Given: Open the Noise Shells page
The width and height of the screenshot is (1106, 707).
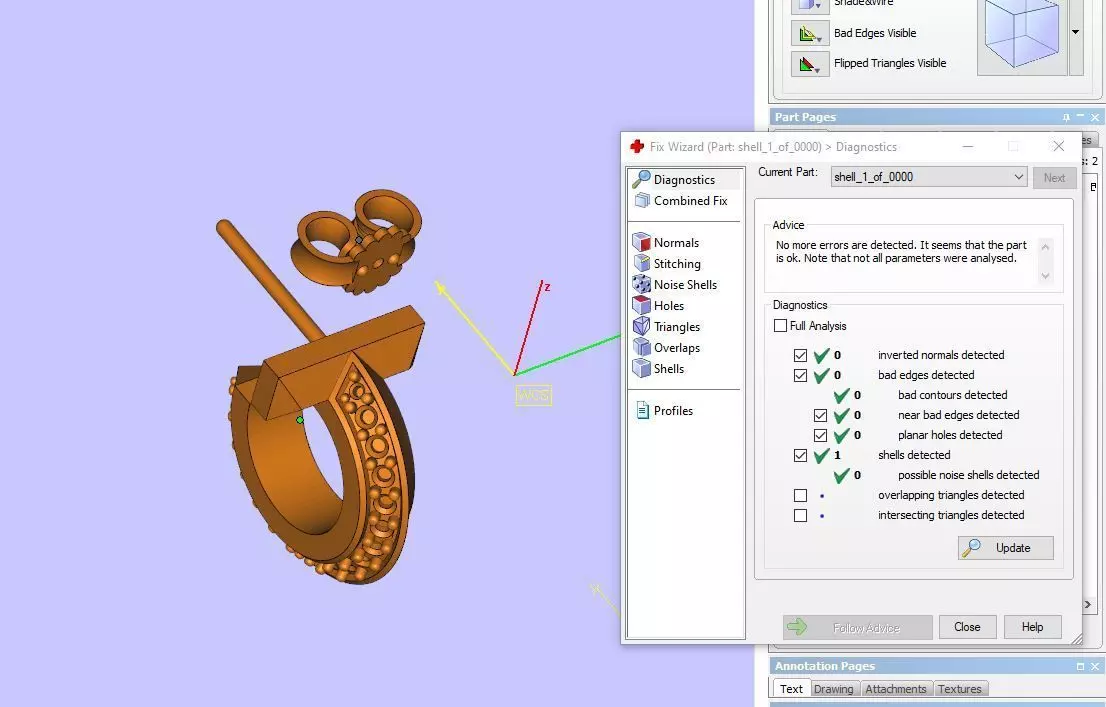Looking at the screenshot, I should pyautogui.click(x=675, y=284).
